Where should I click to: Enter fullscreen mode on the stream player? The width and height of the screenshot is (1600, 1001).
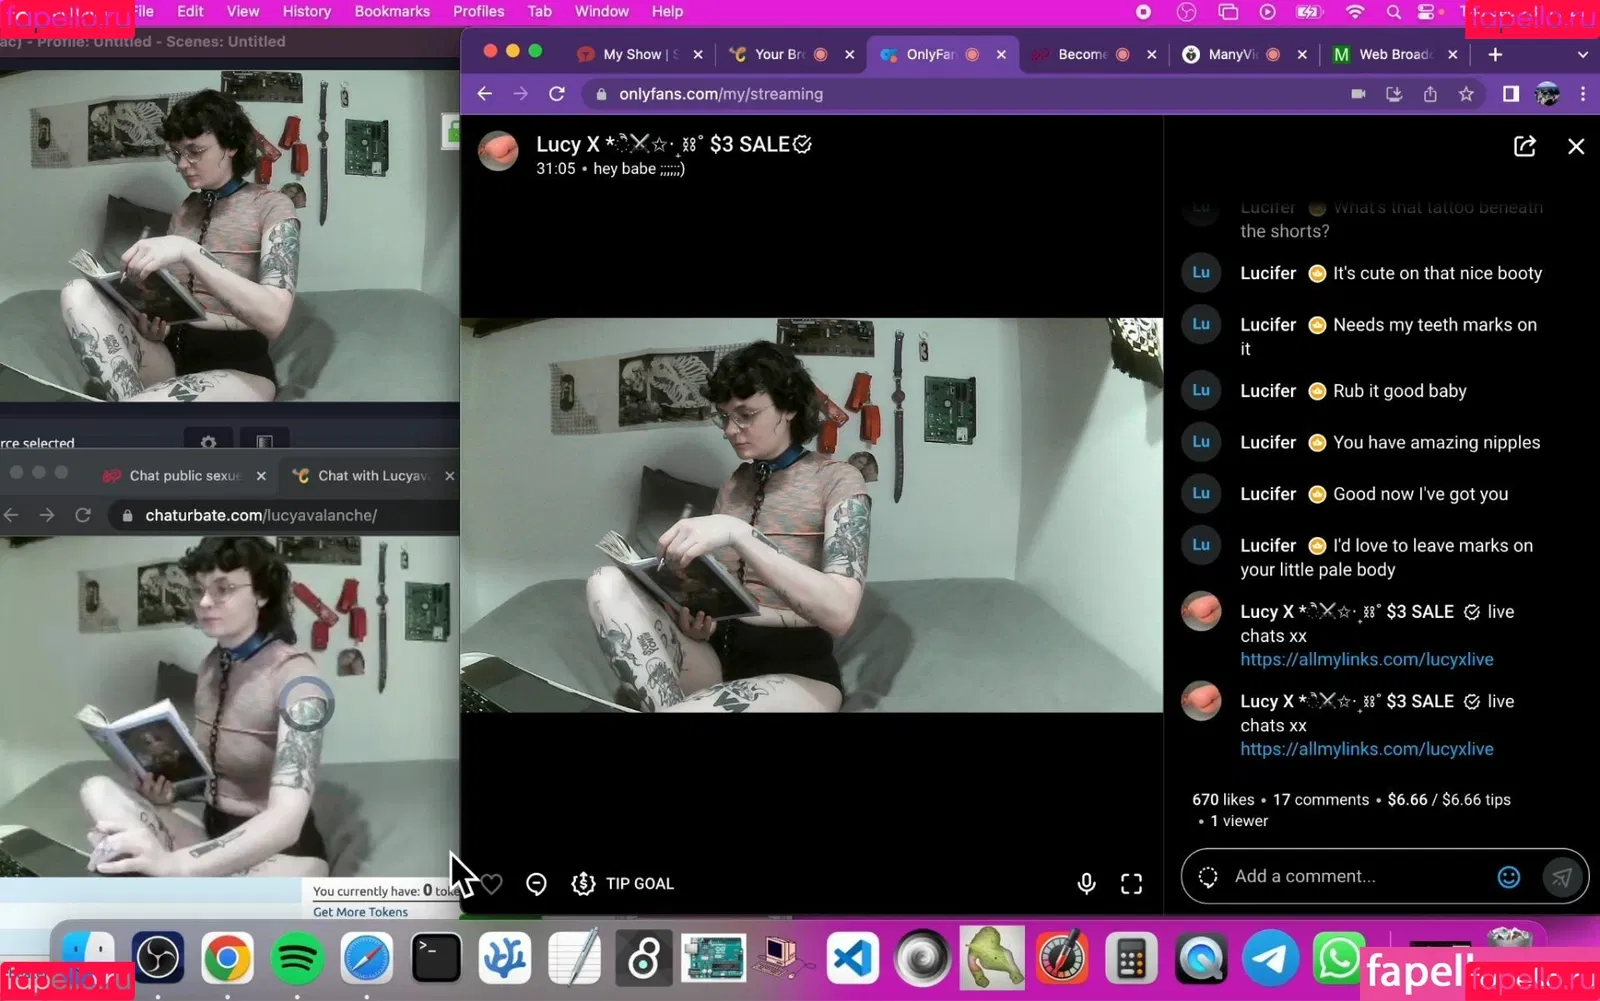(1131, 884)
